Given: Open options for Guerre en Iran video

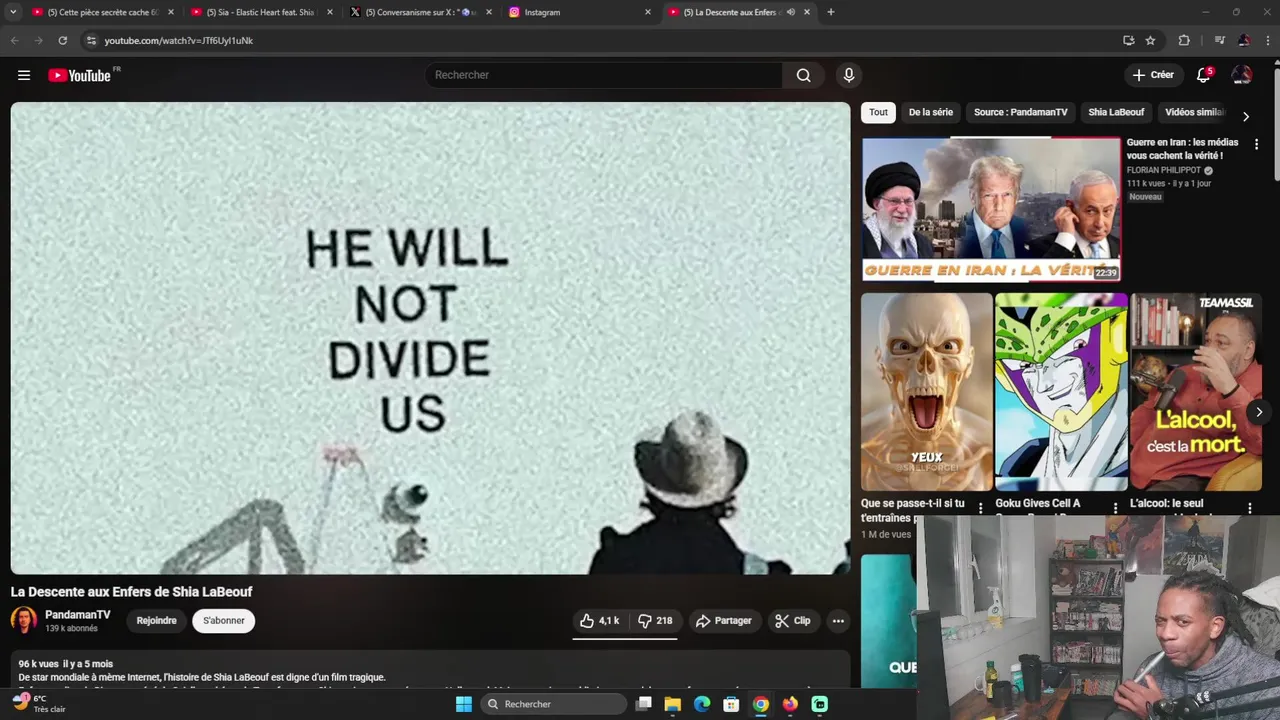Looking at the screenshot, I should [1256, 144].
